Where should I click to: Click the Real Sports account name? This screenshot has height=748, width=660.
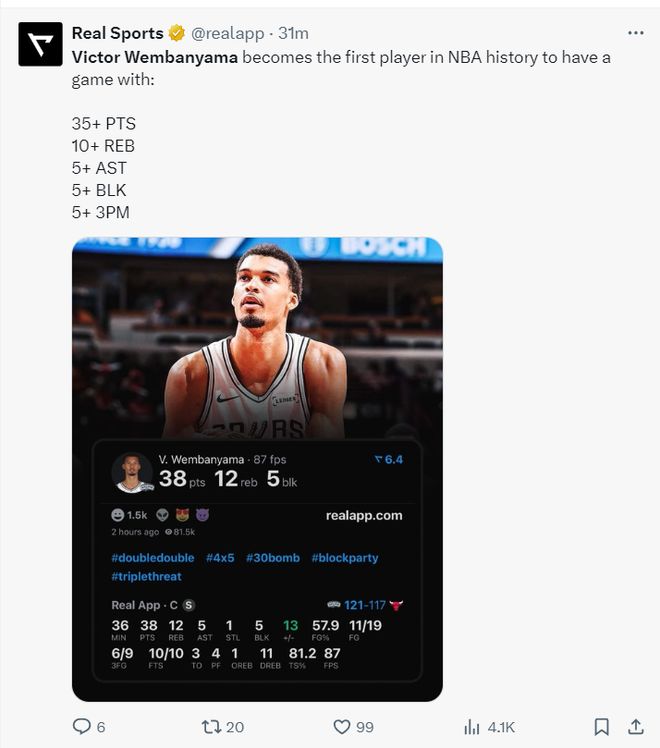[117, 33]
